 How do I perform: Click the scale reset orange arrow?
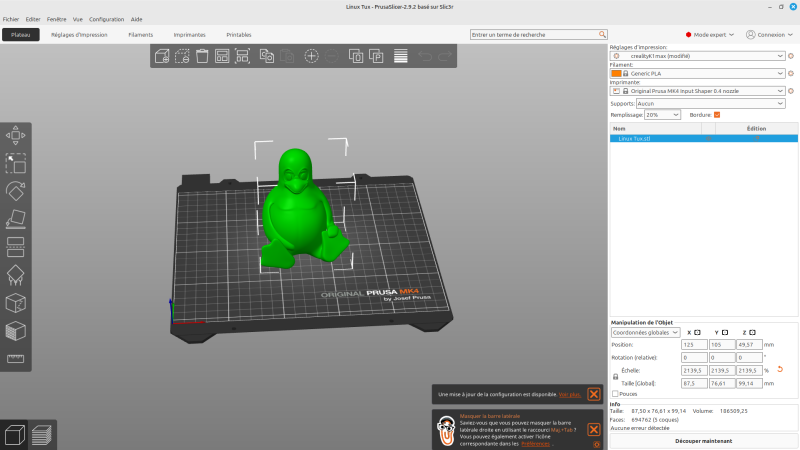pos(779,370)
